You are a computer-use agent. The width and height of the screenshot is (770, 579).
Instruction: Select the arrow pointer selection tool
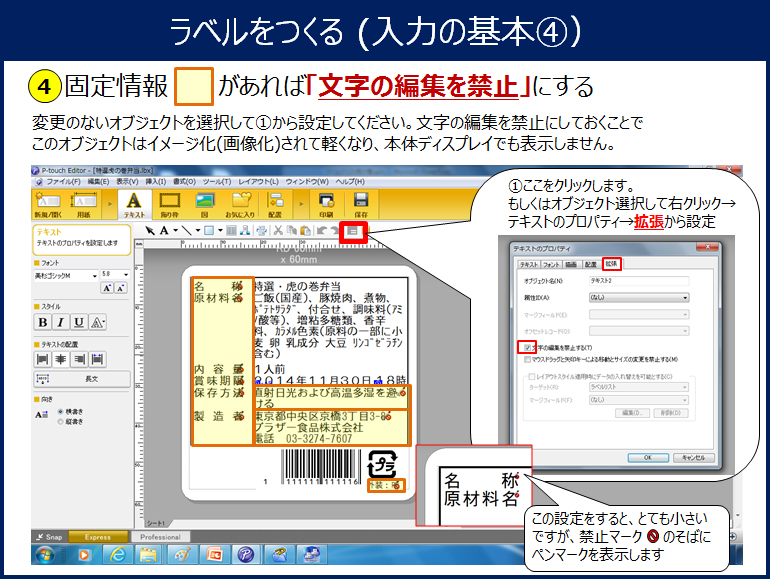tap(150, 230)
